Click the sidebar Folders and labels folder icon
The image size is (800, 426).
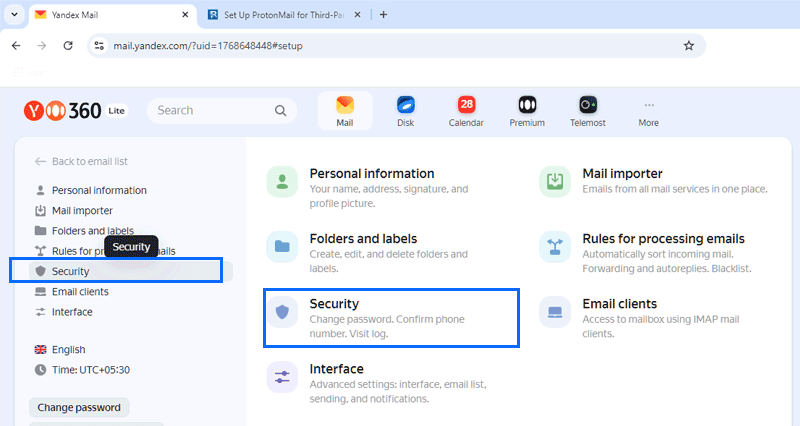coord(40,231)
